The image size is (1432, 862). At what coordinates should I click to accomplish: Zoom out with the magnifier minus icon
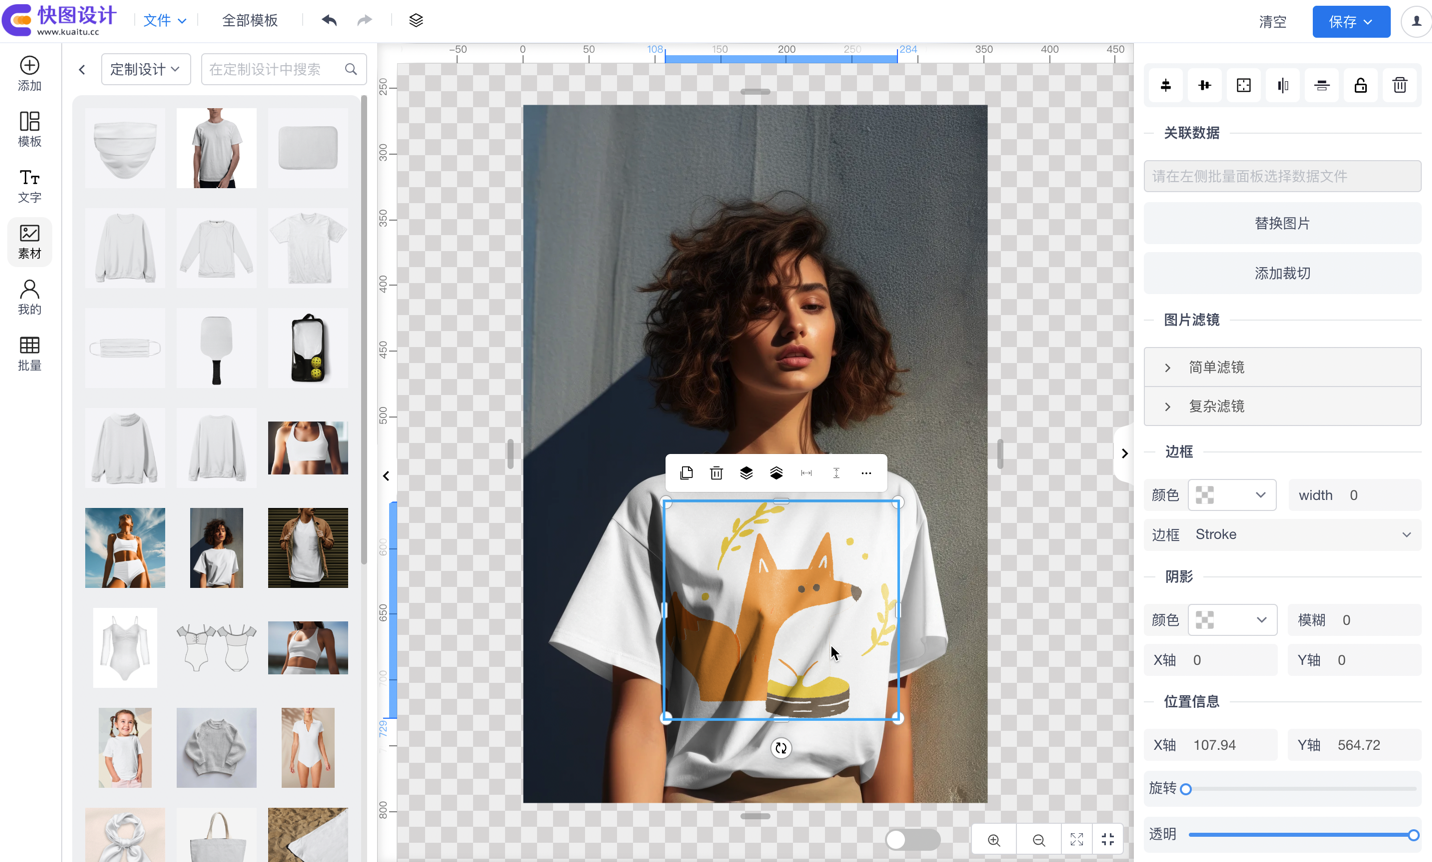(1039, 840)
